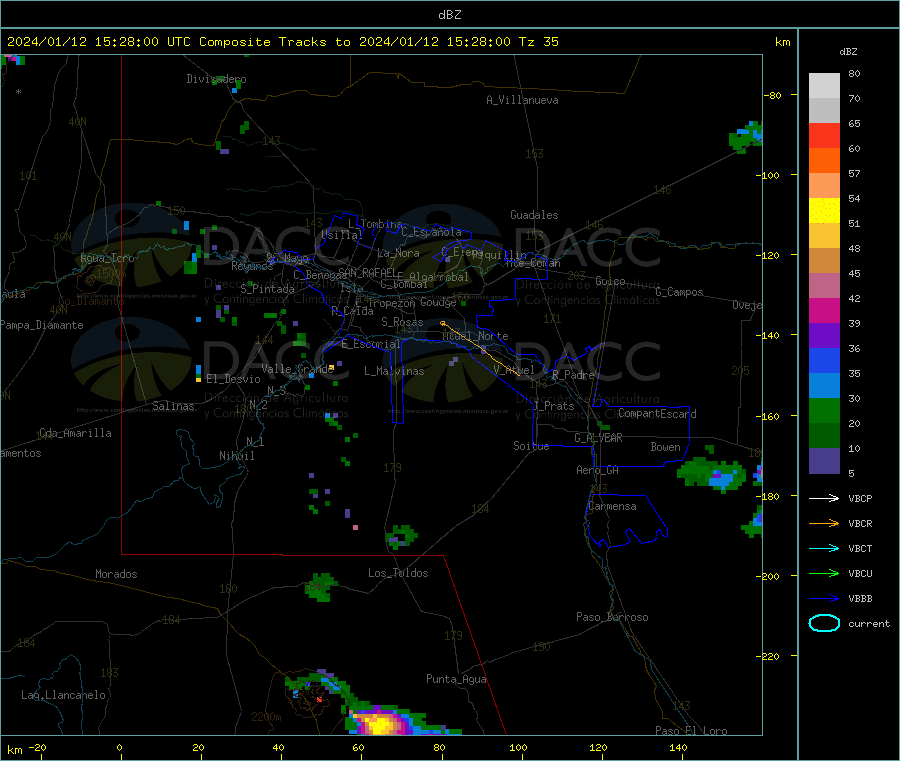Click the G_ALVEAR place label
Screen dimensions: 900x761
tap(598, 438)
